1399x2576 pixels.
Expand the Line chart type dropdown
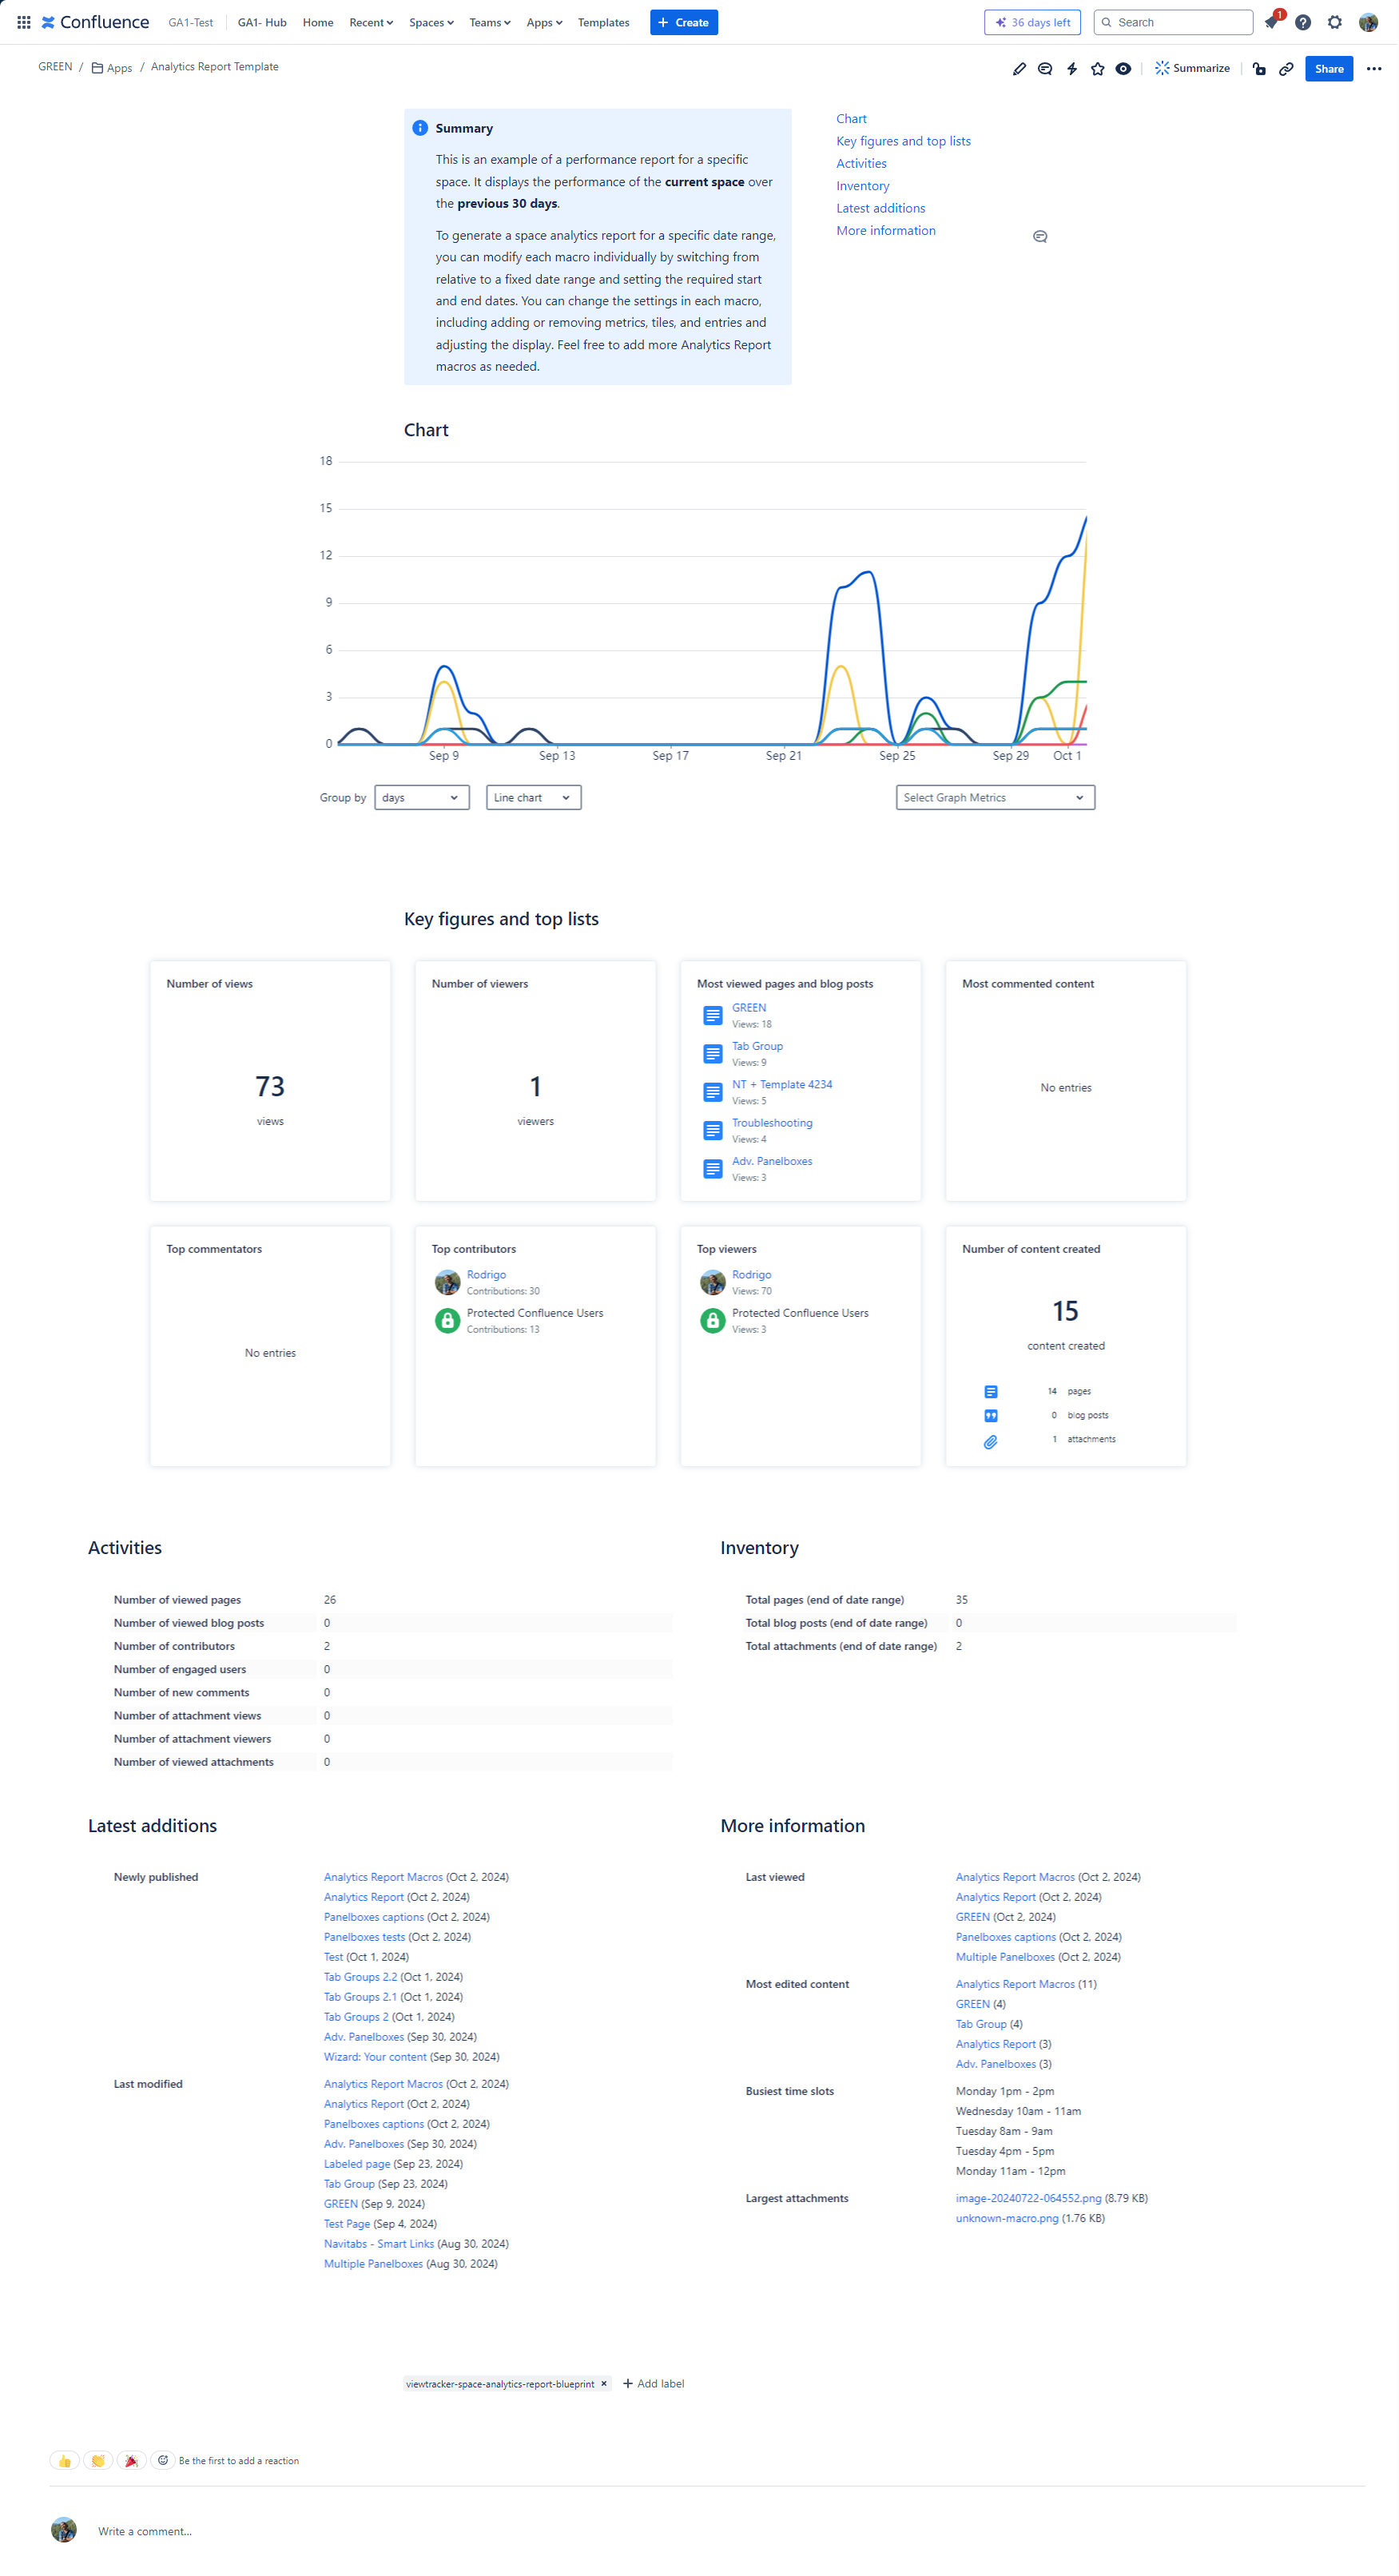532,797
